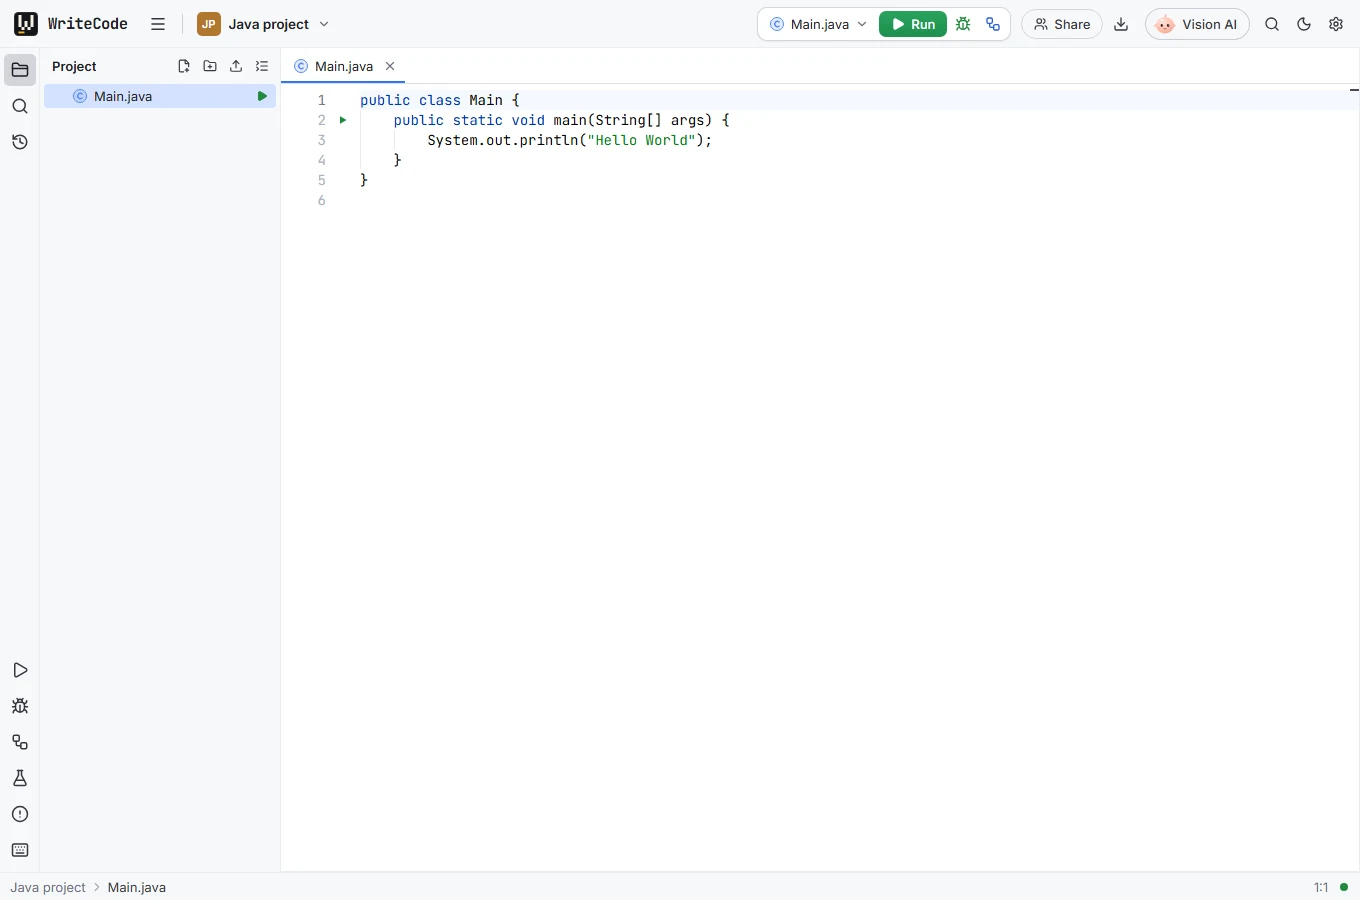
Task: Open the sidebar search panel
Action: tap(20, 106)
